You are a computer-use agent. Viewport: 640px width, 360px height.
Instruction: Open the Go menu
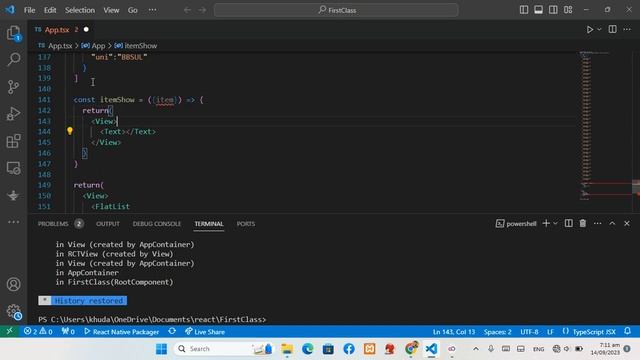(x=133, y=10)
